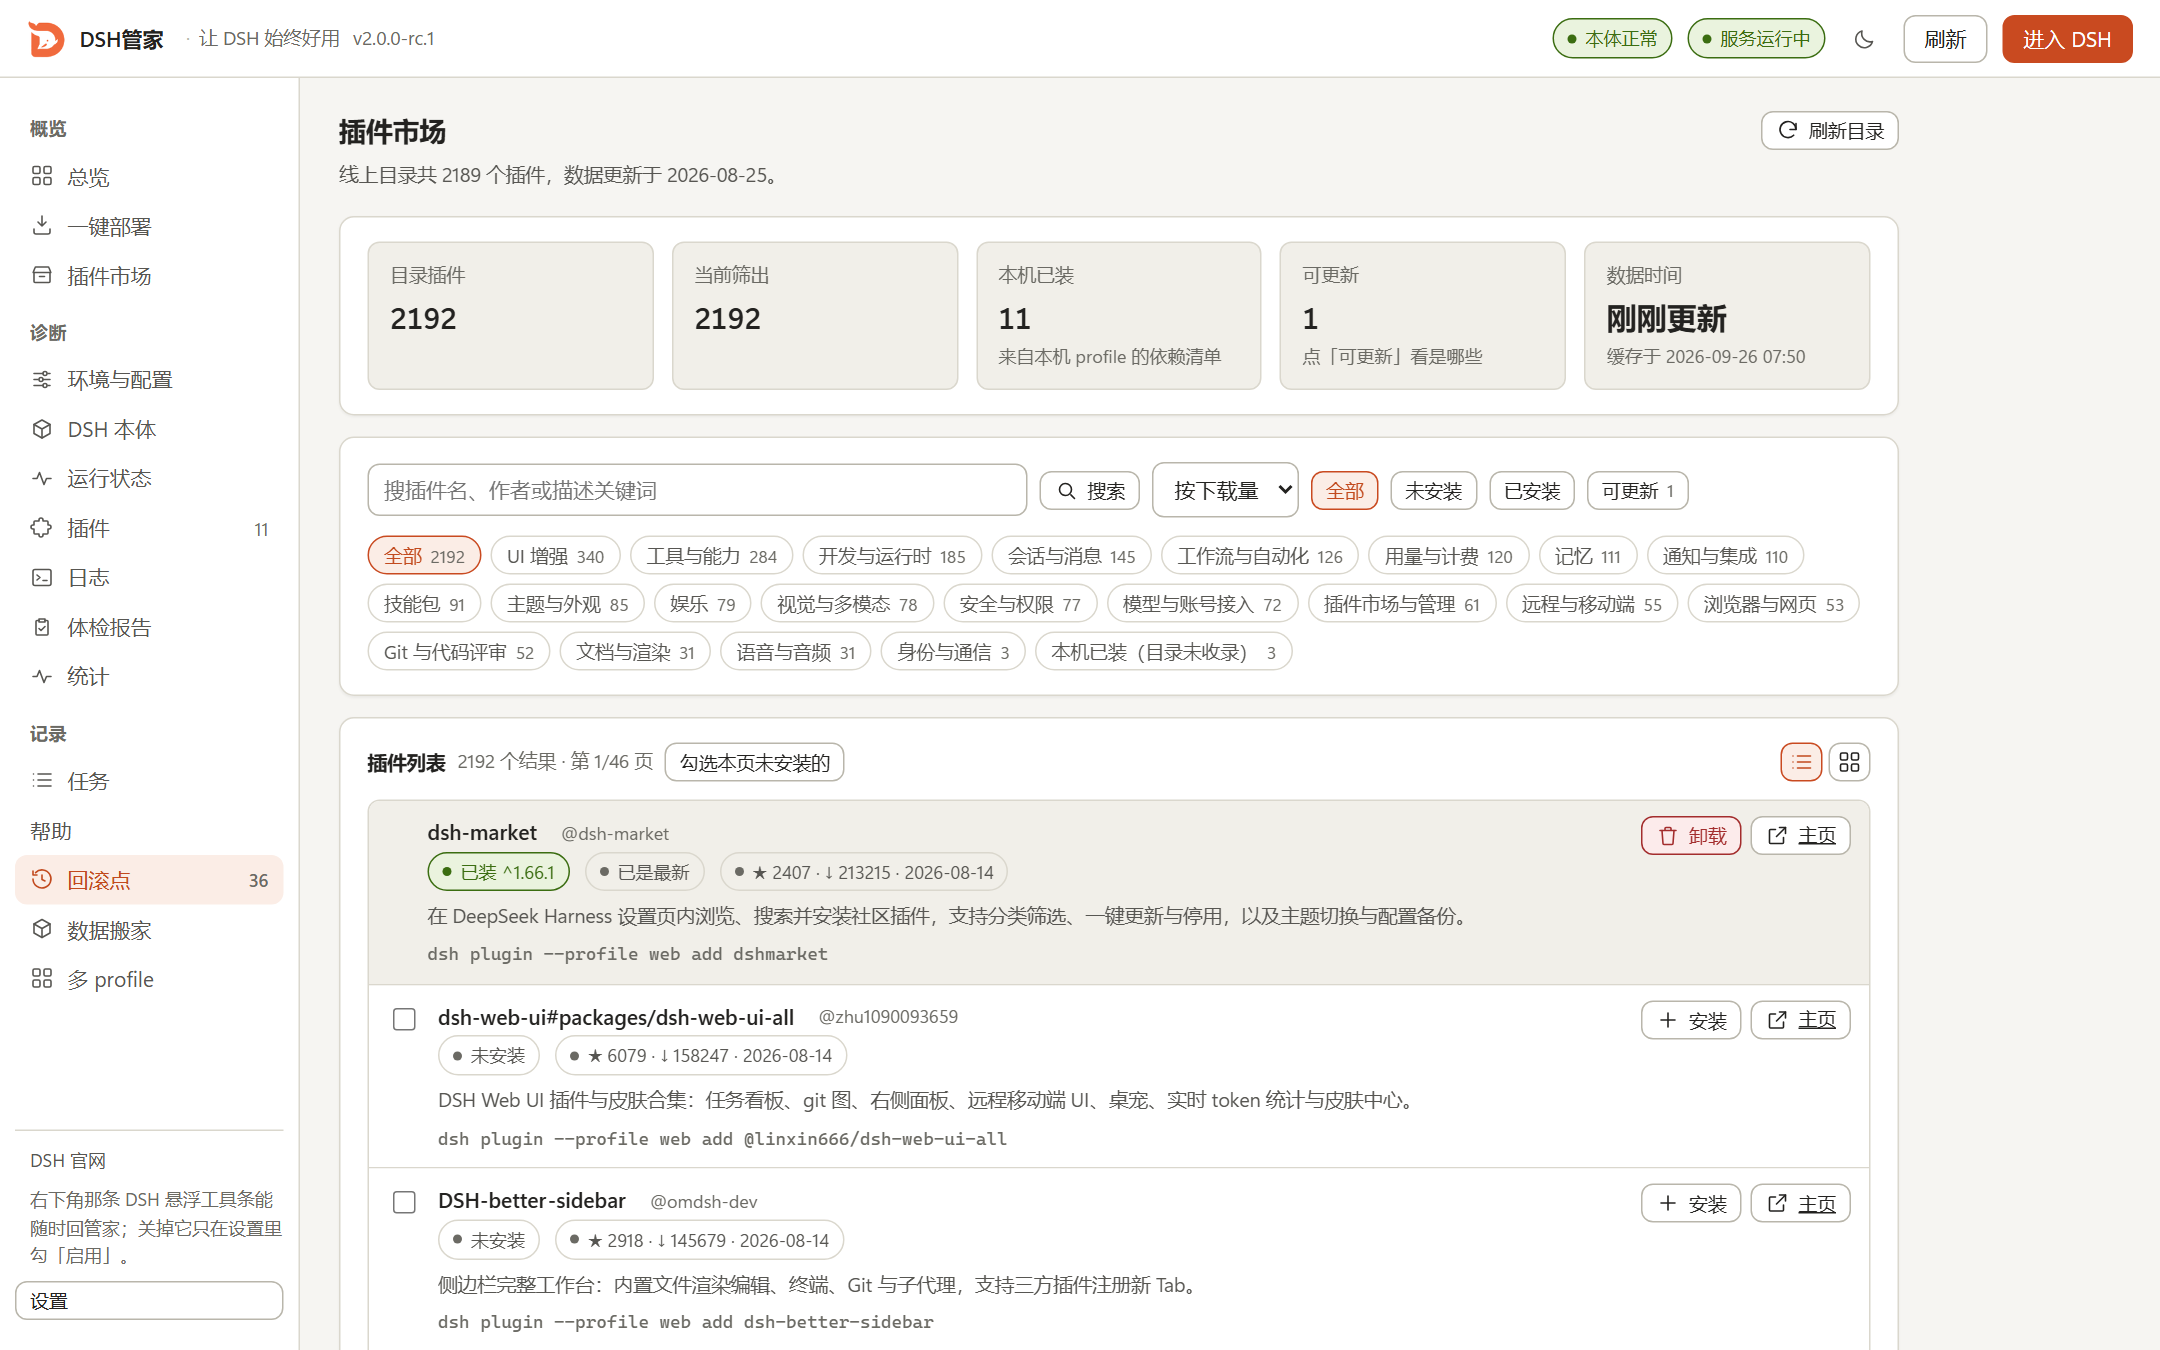Select 可更新 install filter
Viewport: 2160px width, 1350px height.
1638,491
